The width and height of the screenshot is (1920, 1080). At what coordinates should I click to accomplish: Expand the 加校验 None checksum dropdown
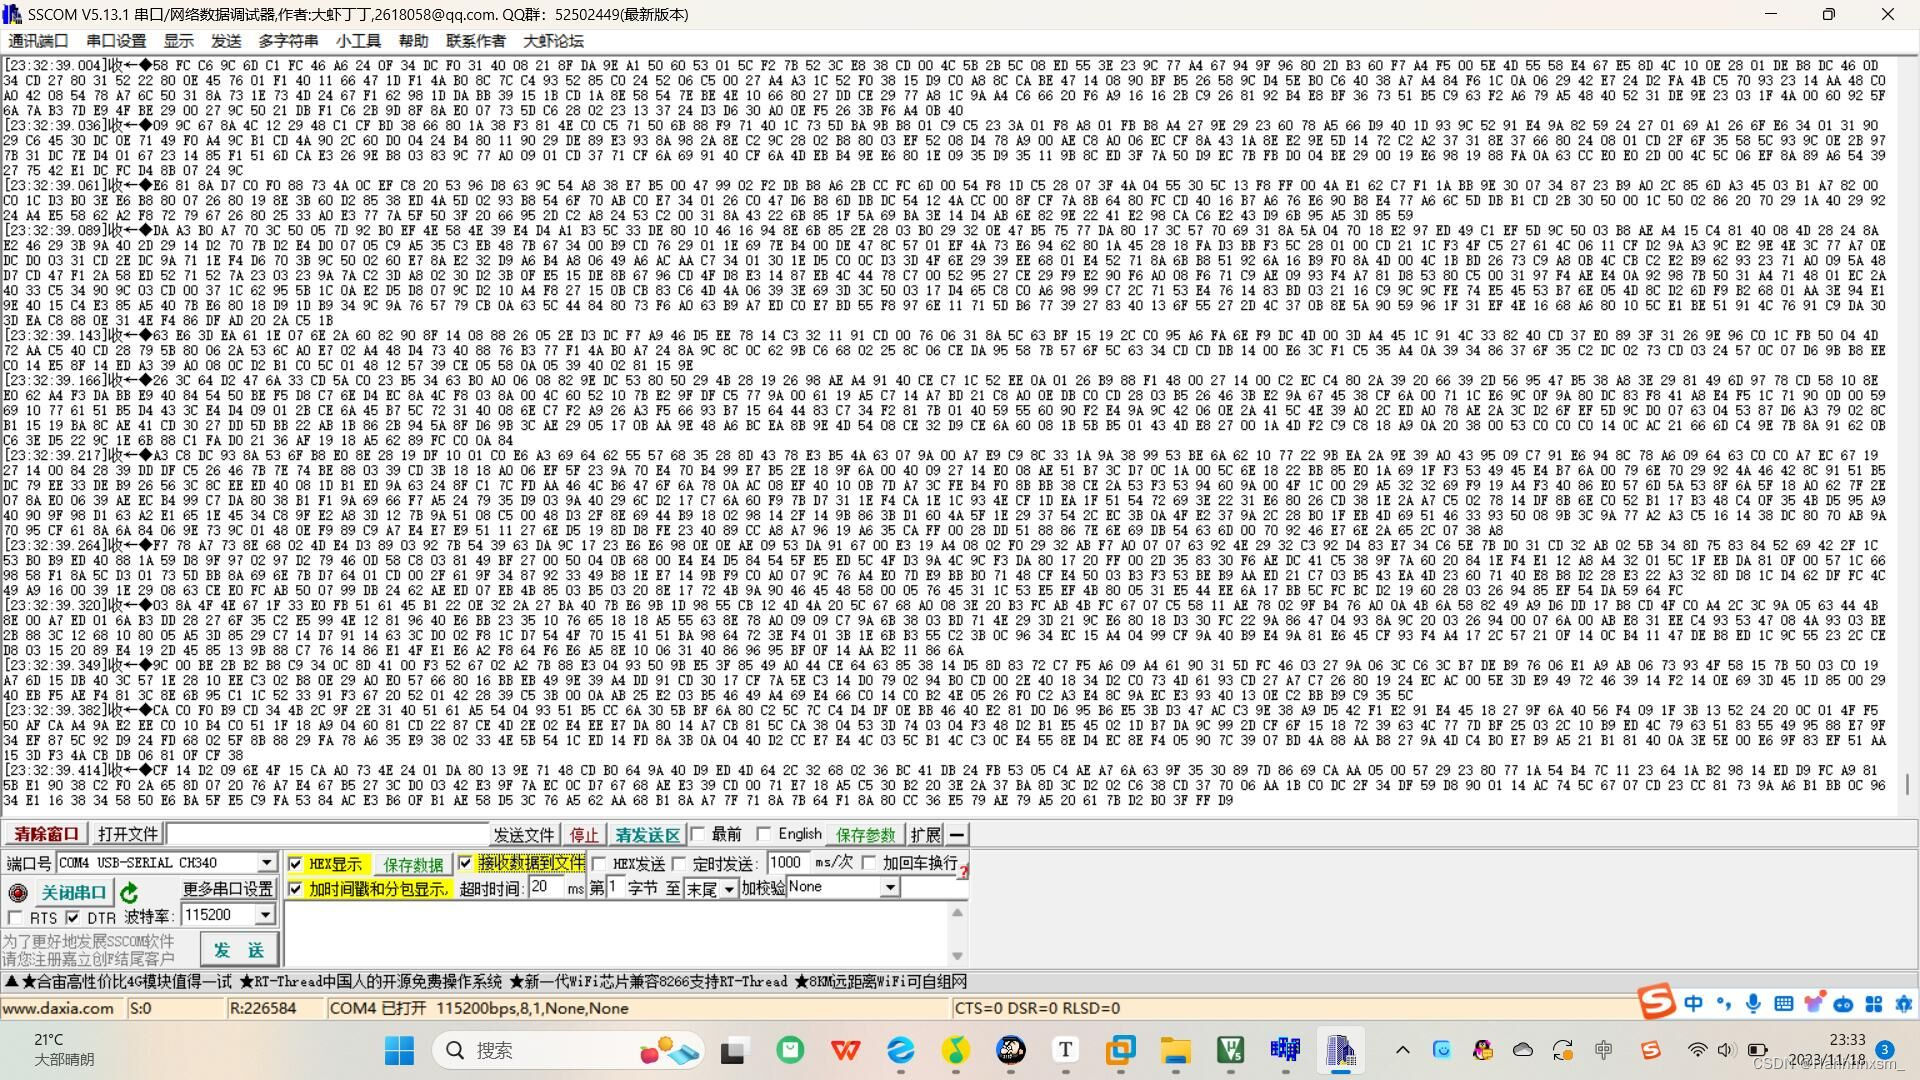889,888
